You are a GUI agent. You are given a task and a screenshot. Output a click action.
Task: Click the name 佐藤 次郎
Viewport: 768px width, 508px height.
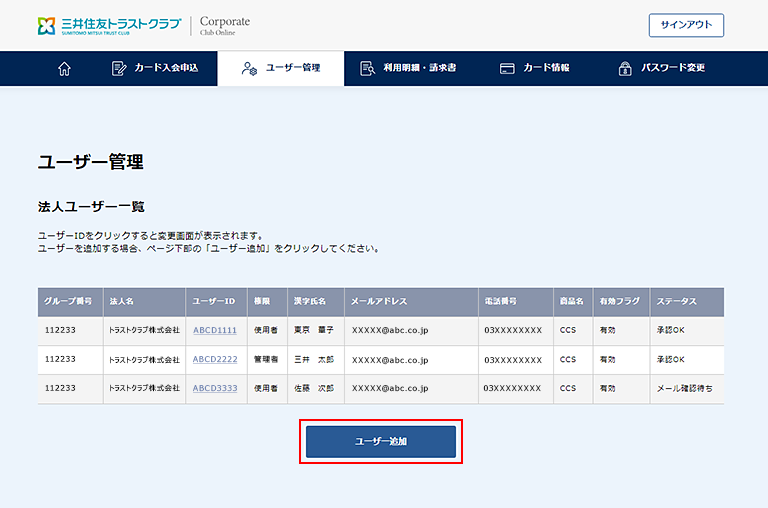coord(314,388)
